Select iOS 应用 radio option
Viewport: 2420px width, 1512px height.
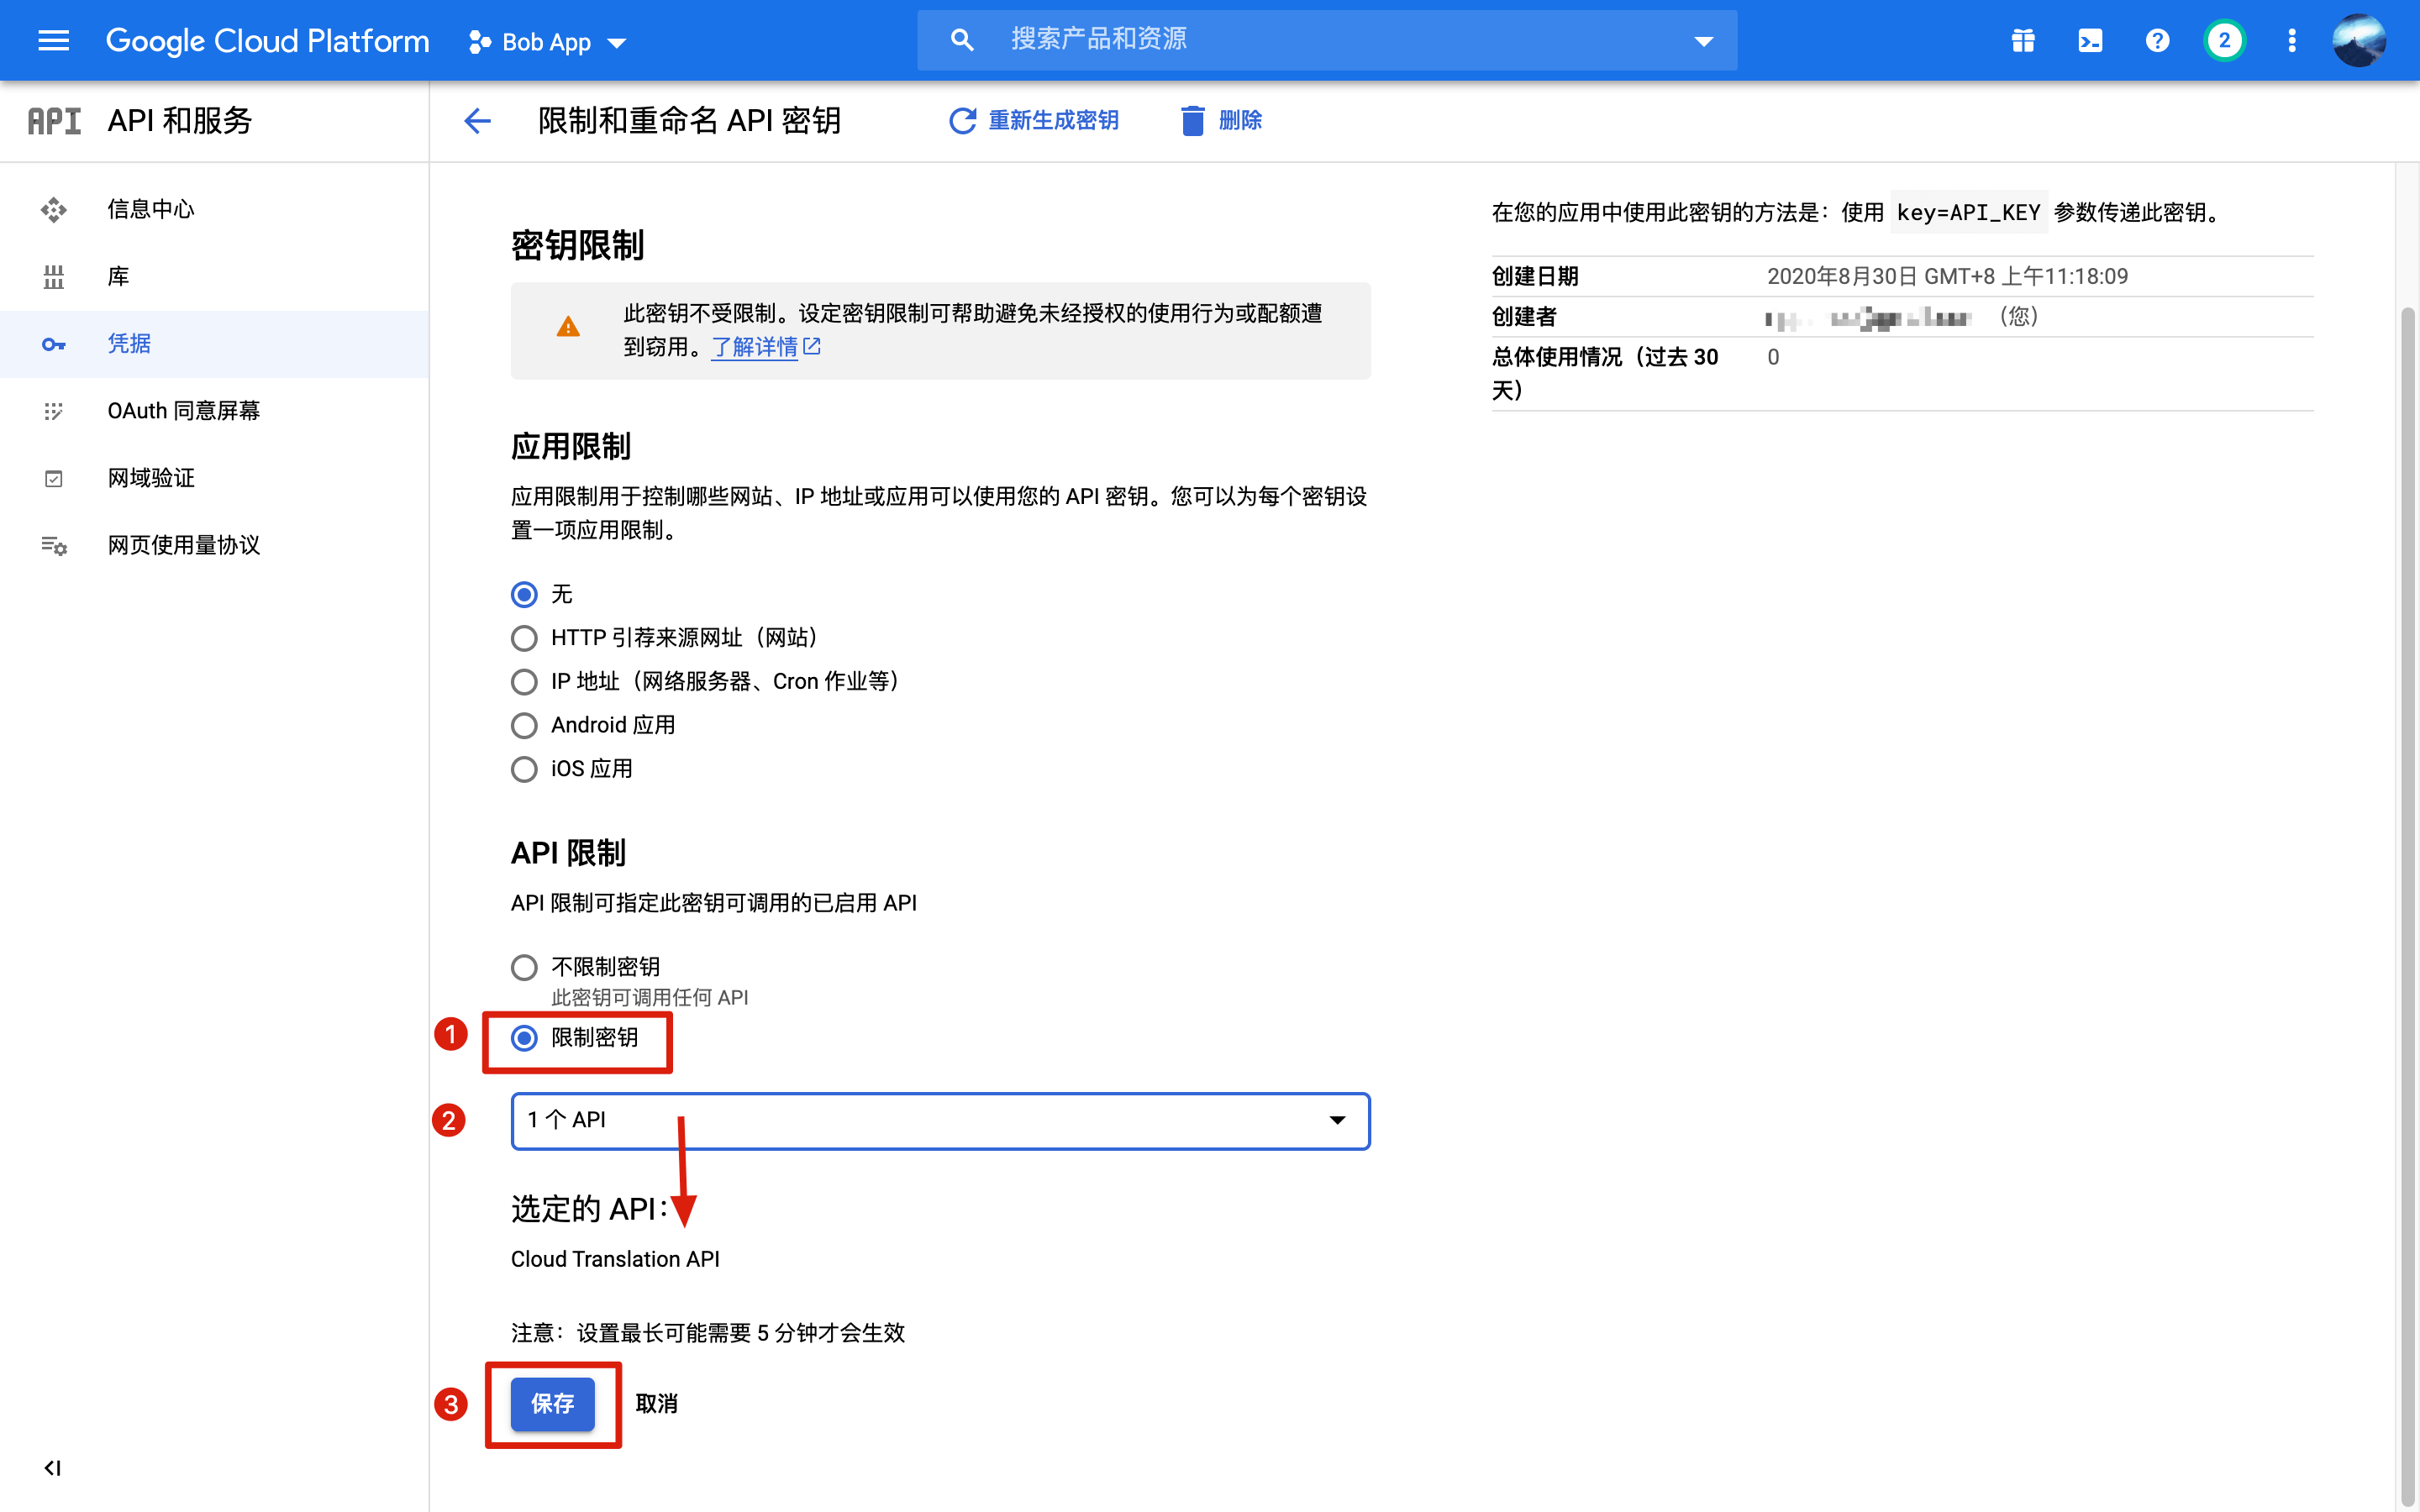(524, 769)
